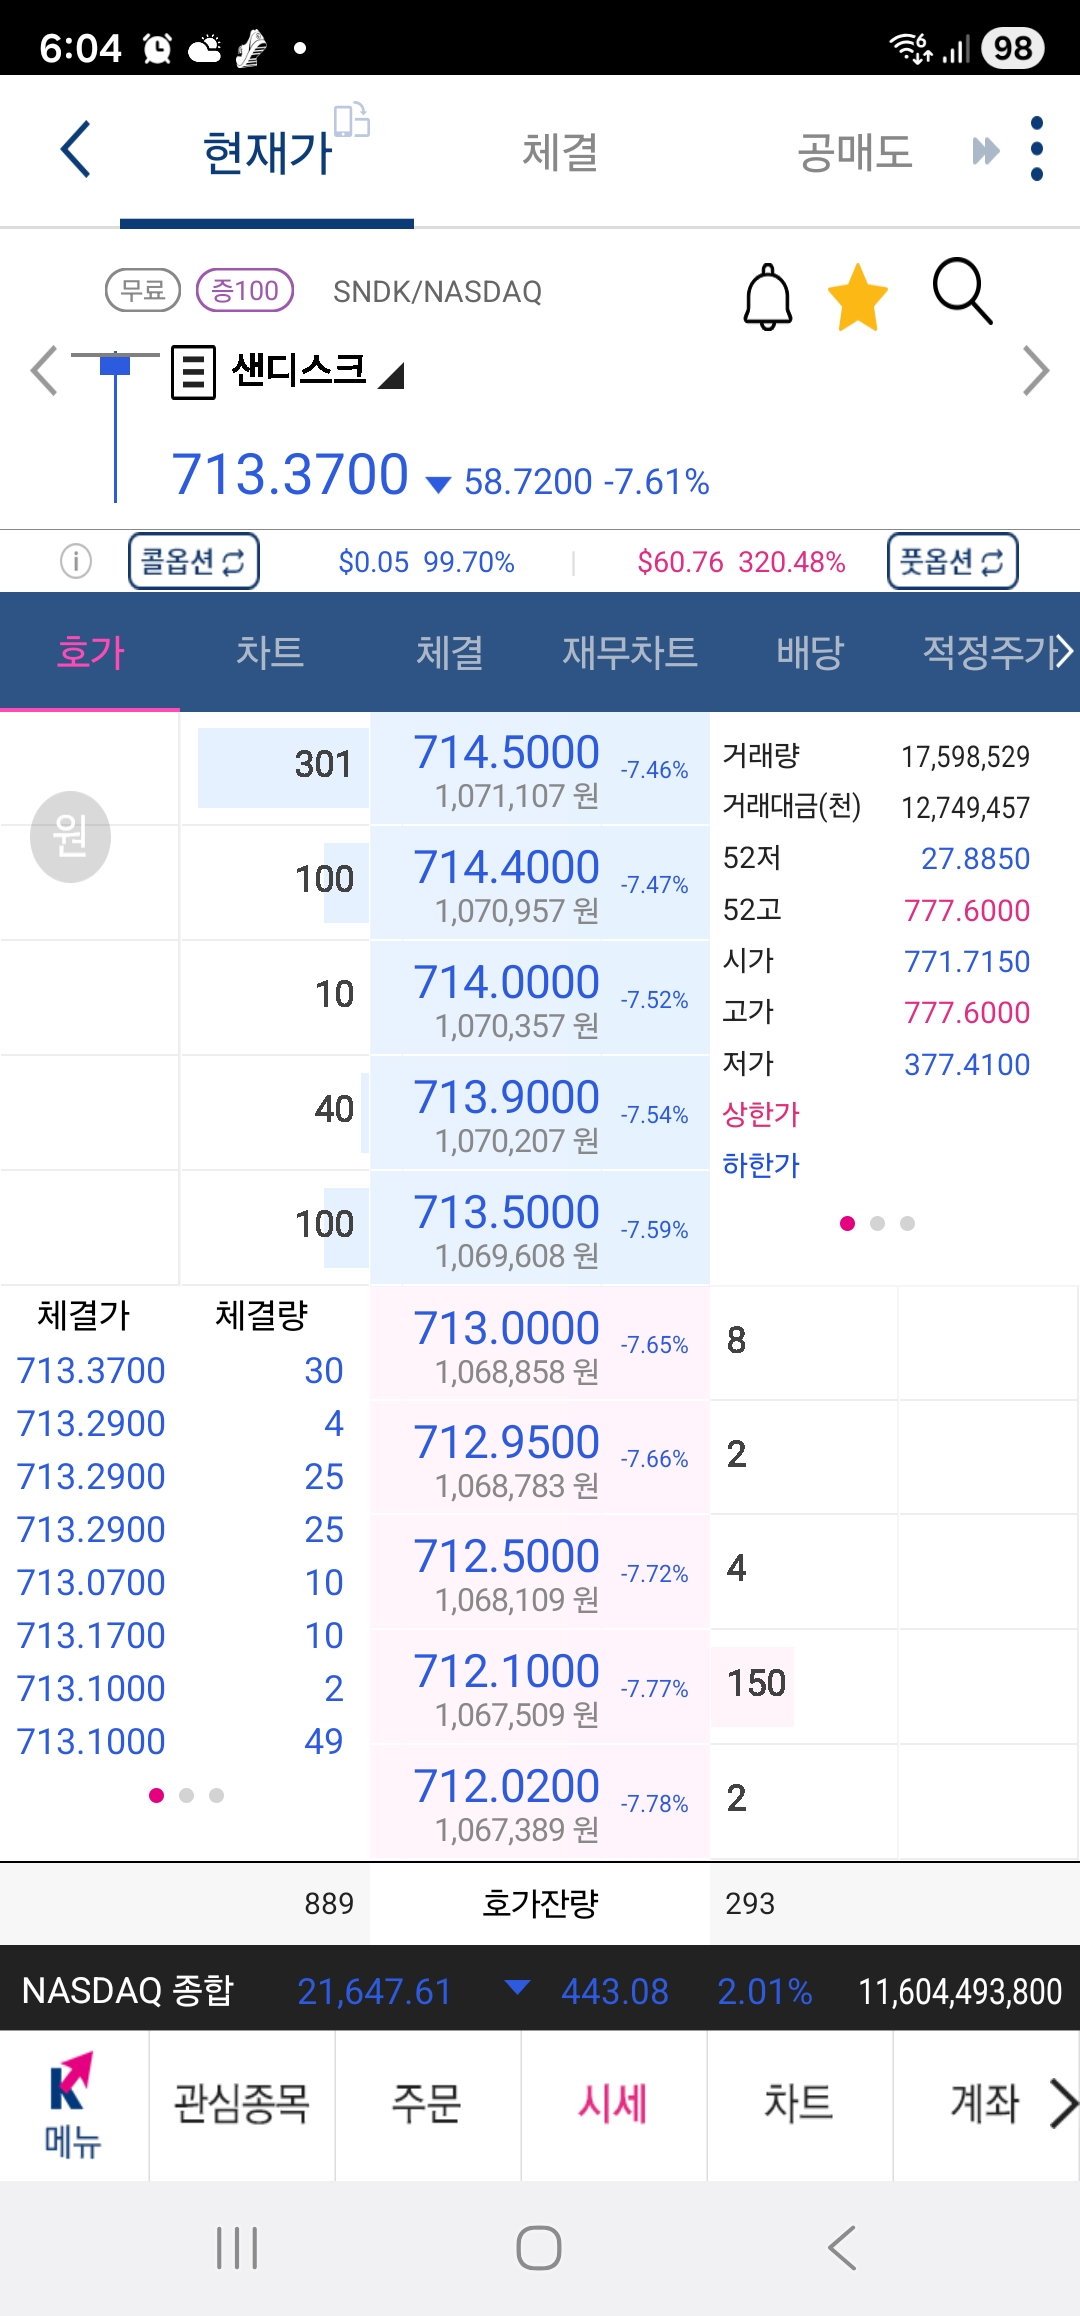Open the price alert bell icon
Viewport: 1080px width, 2316px height.
click(768, 297)
